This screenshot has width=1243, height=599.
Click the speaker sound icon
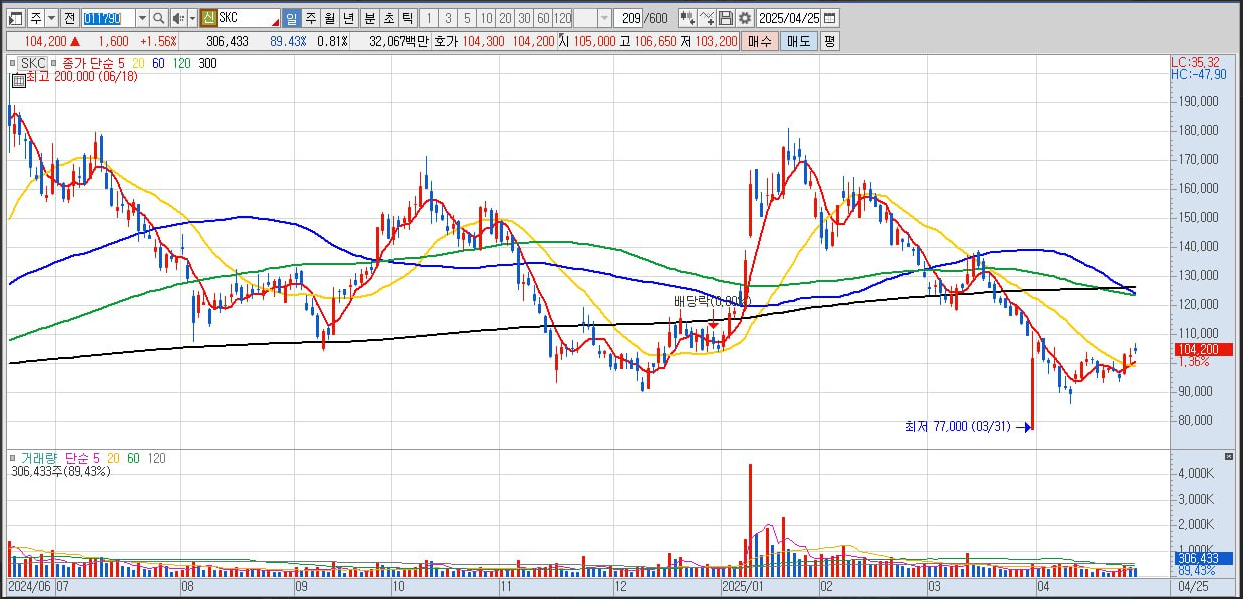pos(177,18)
